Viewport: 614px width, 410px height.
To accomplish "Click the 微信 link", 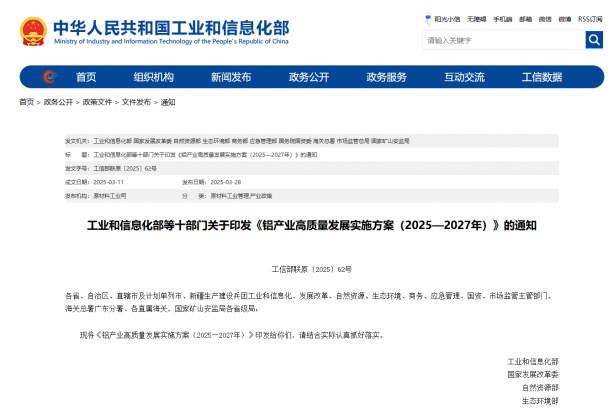I will point(545,19).
